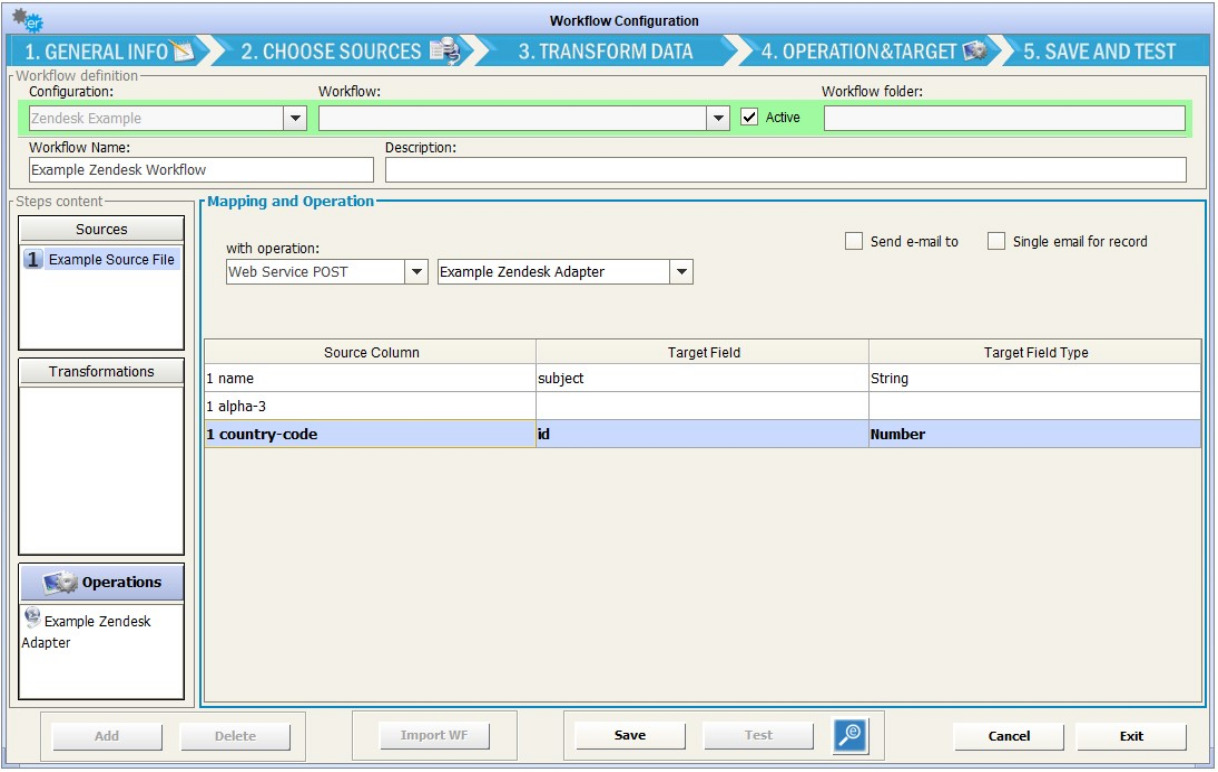Click the numbered icon beside Example Source File

(x=34, y=260)
